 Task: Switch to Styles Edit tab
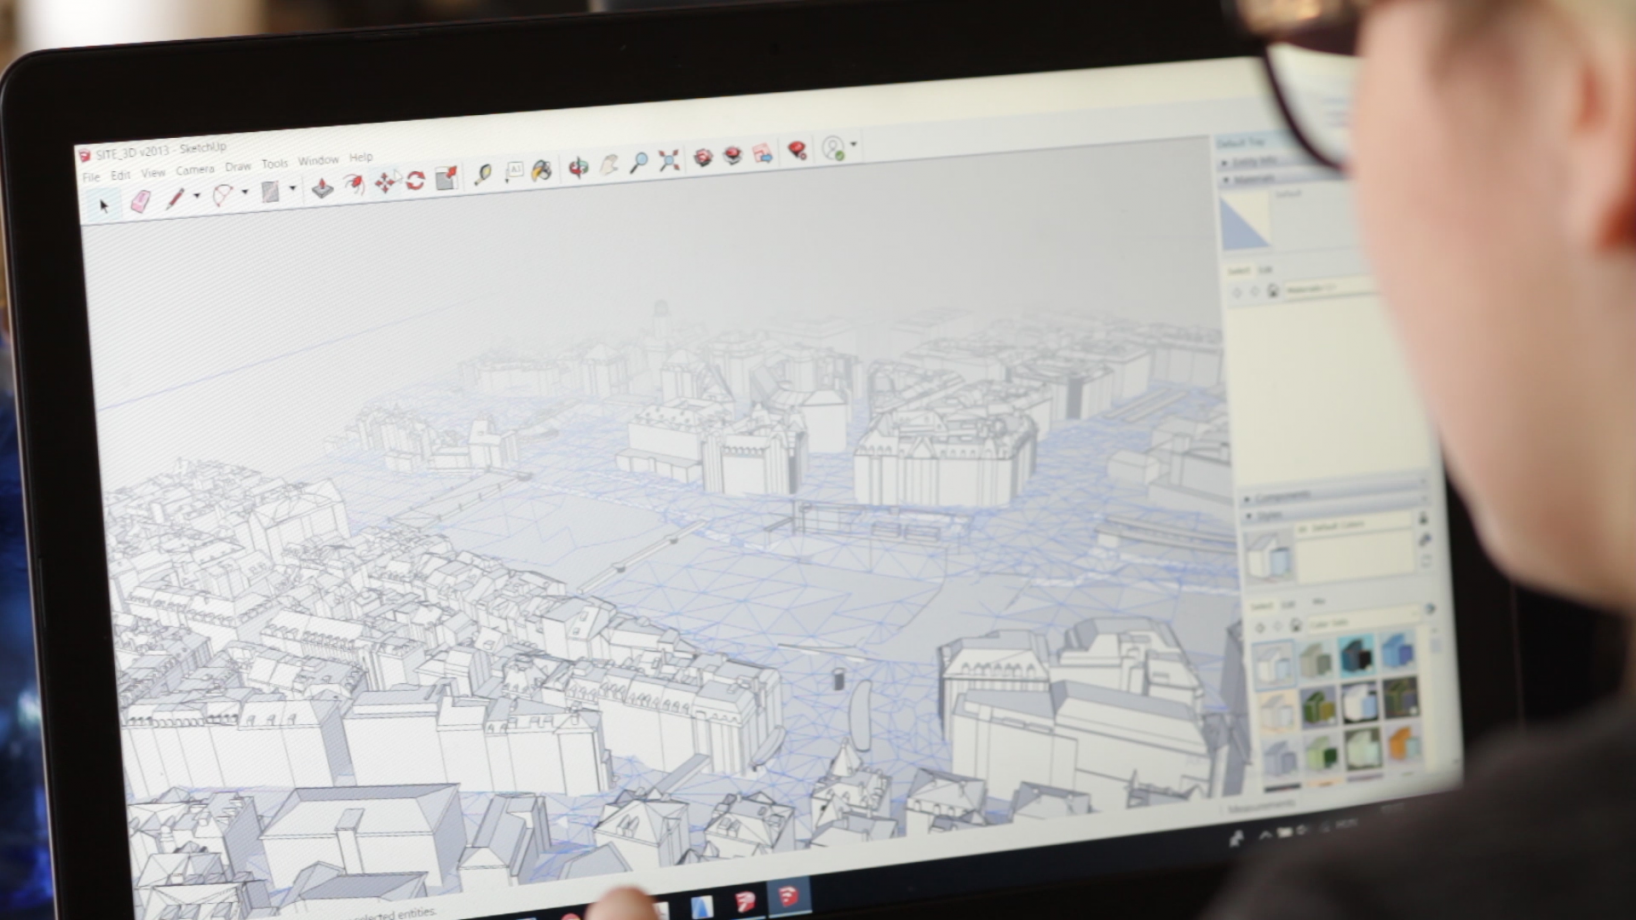(1288, 604)
